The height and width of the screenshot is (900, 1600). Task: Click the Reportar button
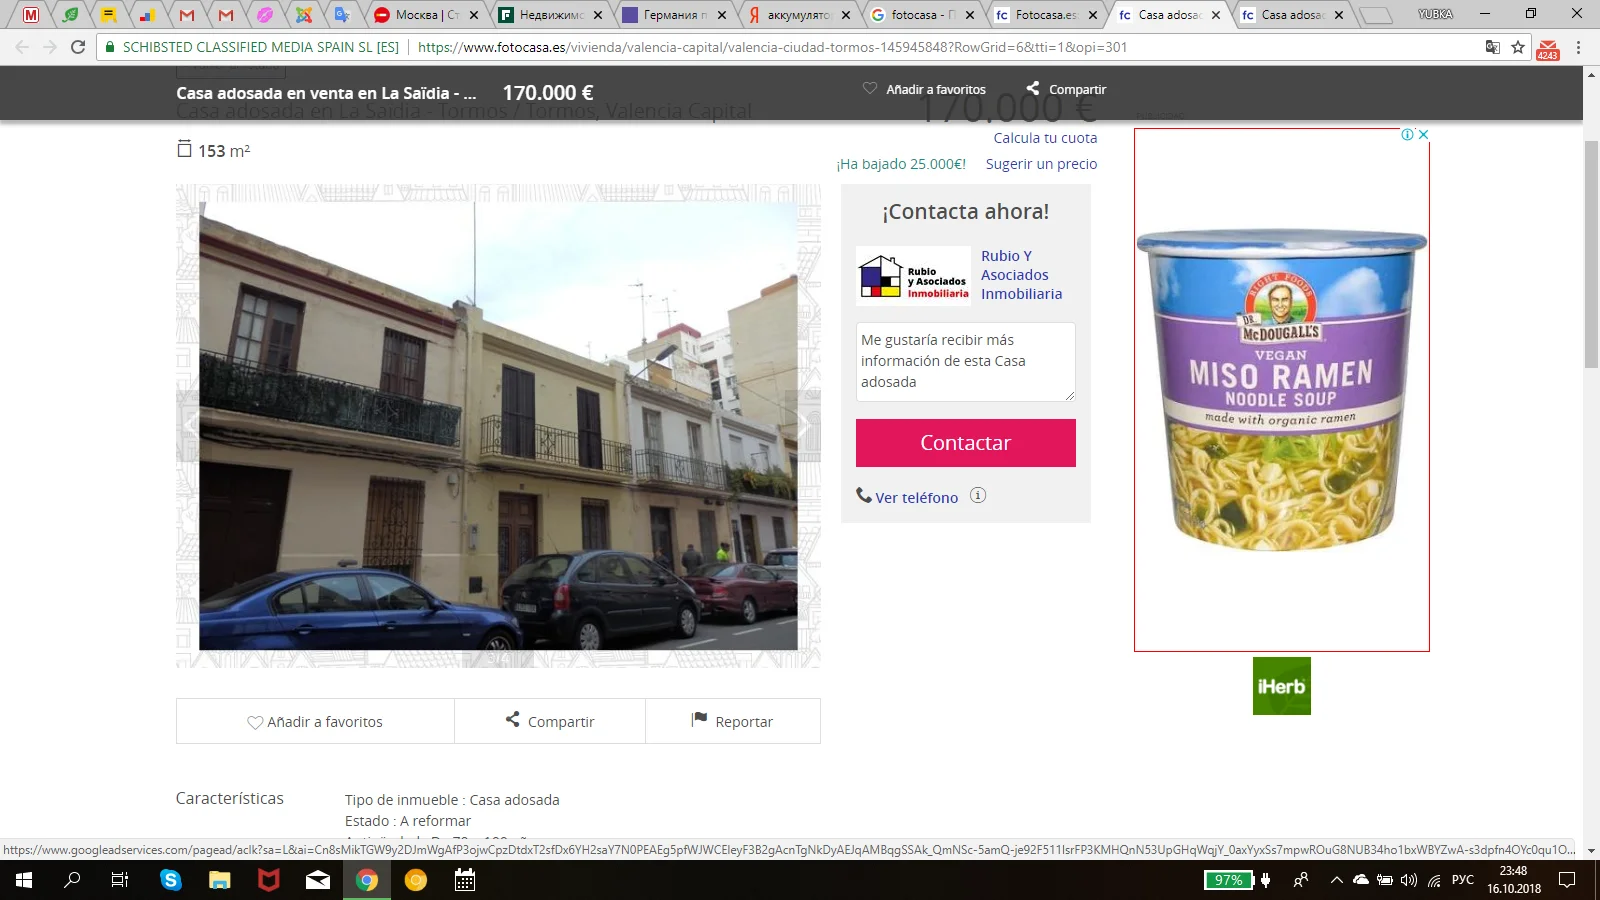(x=733, y=721)
